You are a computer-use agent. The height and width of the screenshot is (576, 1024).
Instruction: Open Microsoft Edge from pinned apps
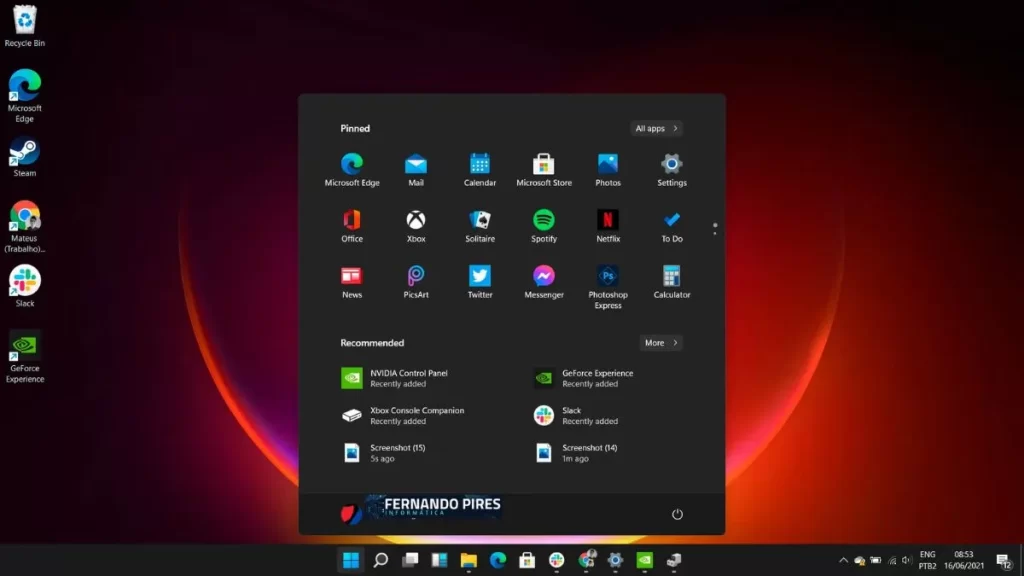coord(351,170)
